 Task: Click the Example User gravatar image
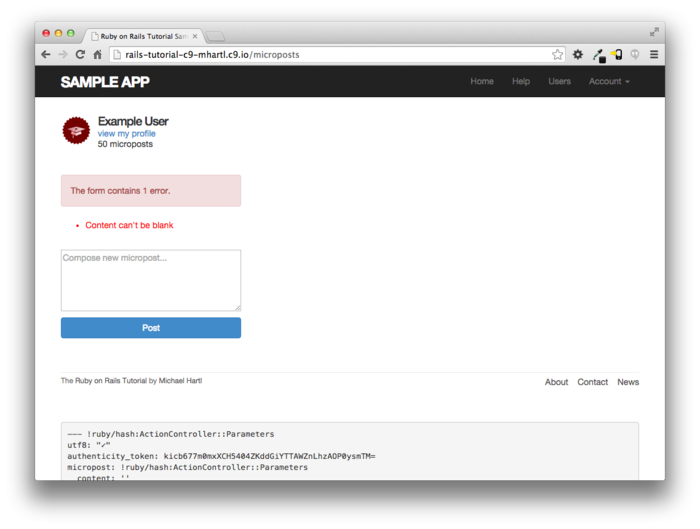pos(76,130)
